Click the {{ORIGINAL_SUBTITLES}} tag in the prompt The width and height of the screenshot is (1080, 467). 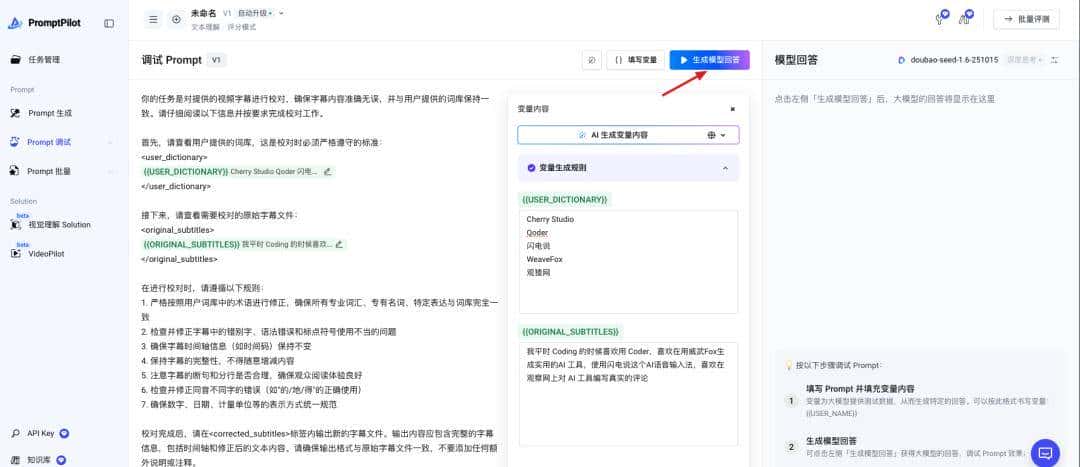(x=191, y=244)
